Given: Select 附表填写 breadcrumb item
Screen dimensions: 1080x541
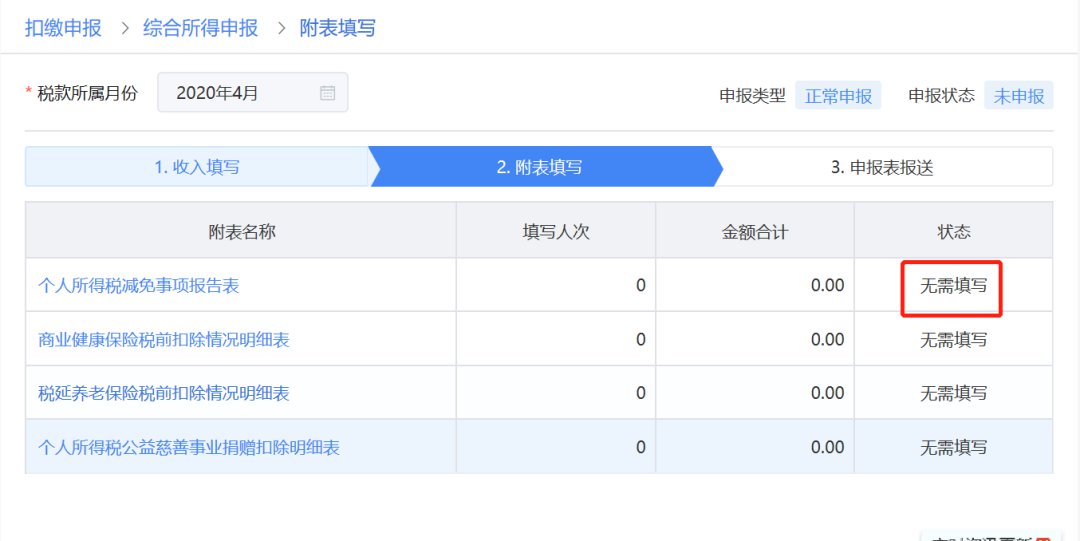Looking at the screenshot, I should point(338,28).
